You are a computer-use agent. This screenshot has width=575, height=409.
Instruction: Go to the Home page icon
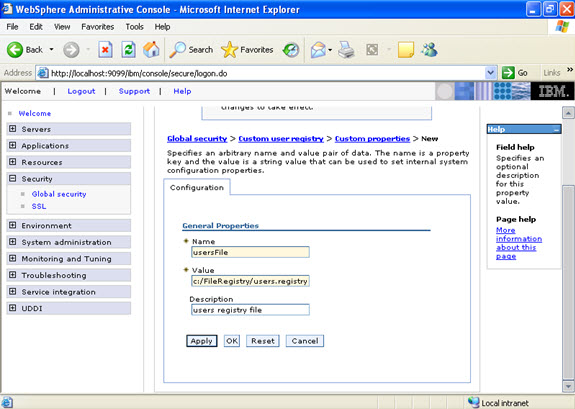pyautogui.click(x=151, y=50)
